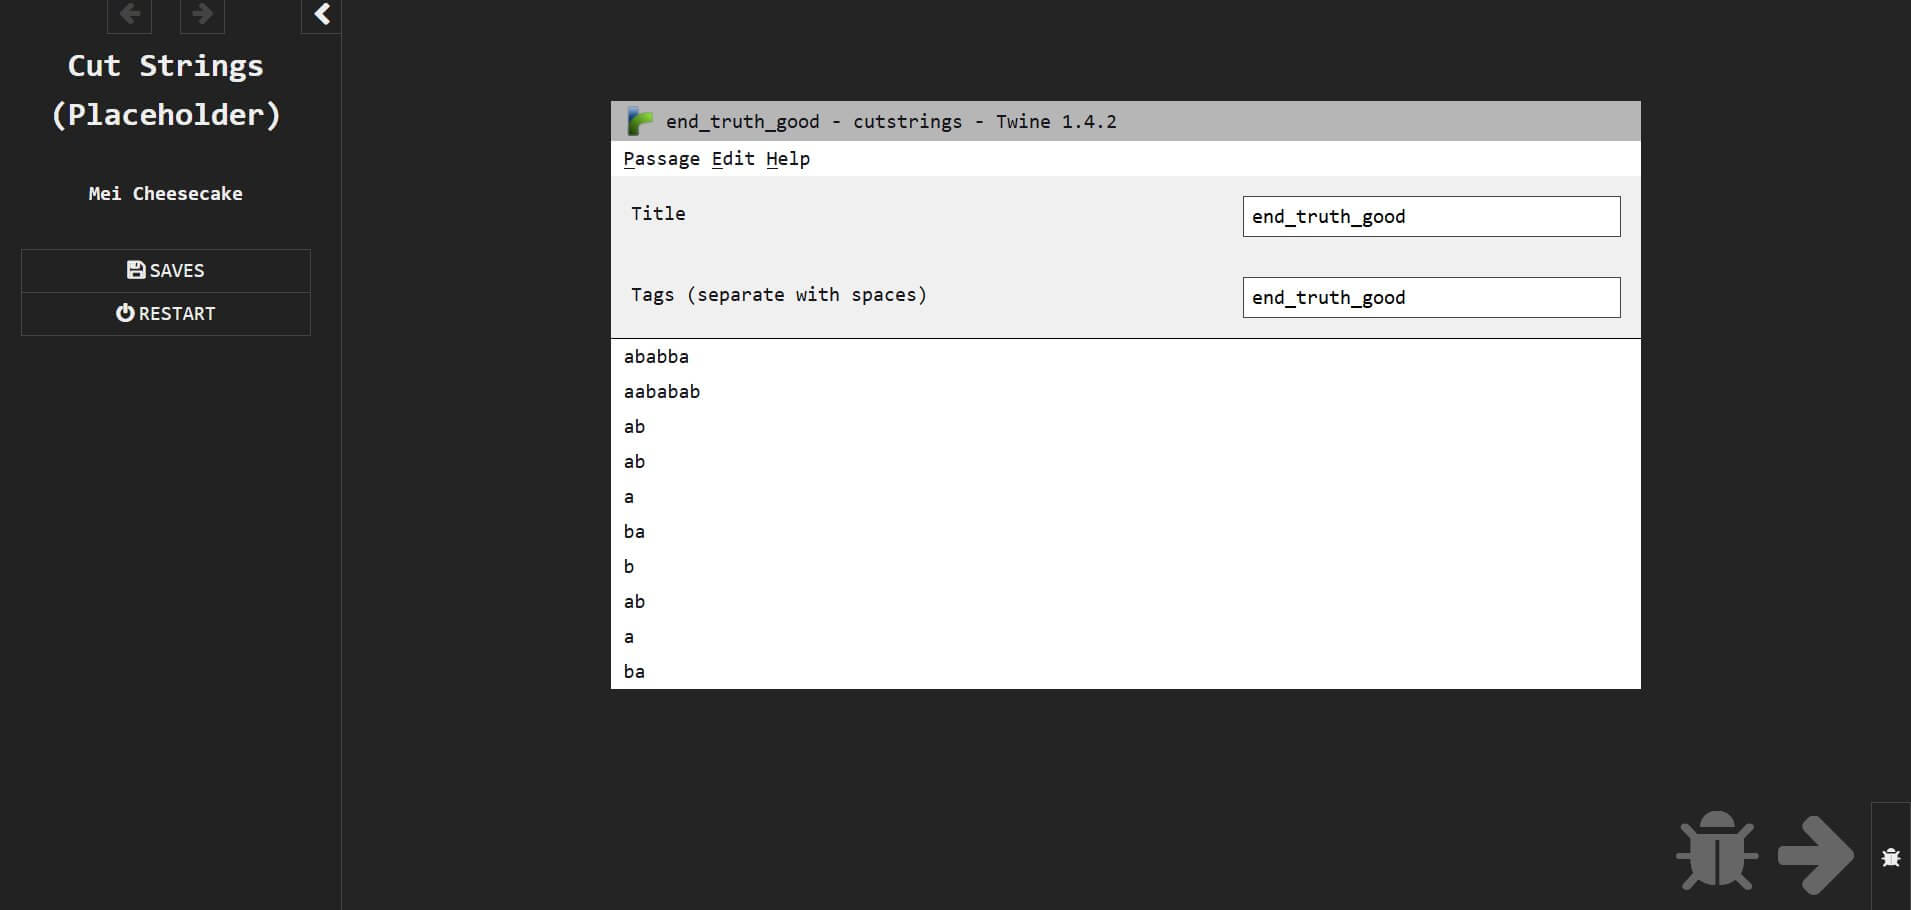Click the large gray bug icon

coord(1717,851)
